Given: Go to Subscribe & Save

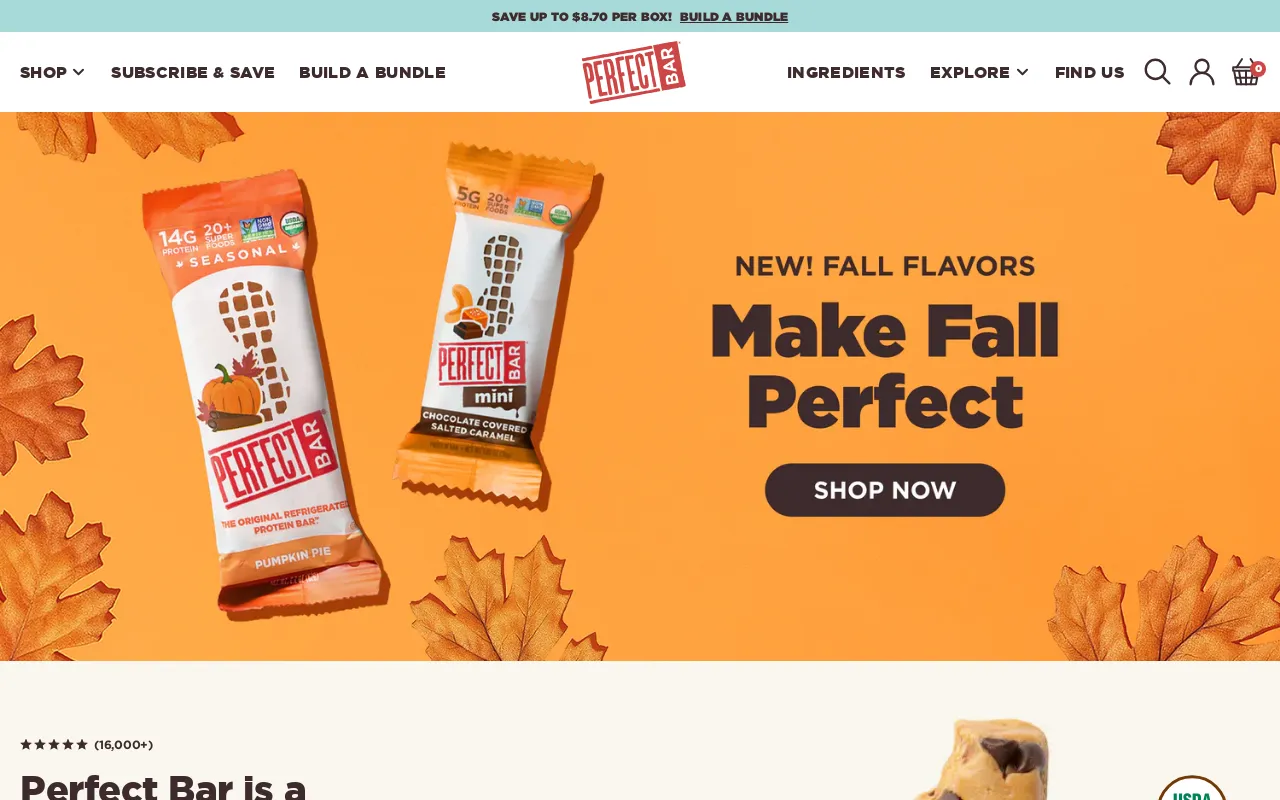Looking at the screenshot, I should click(193, 72).
